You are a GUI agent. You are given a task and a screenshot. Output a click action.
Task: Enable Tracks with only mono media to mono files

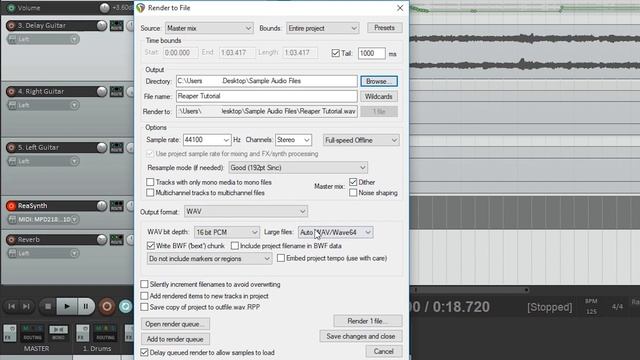[x=150, y=182]
